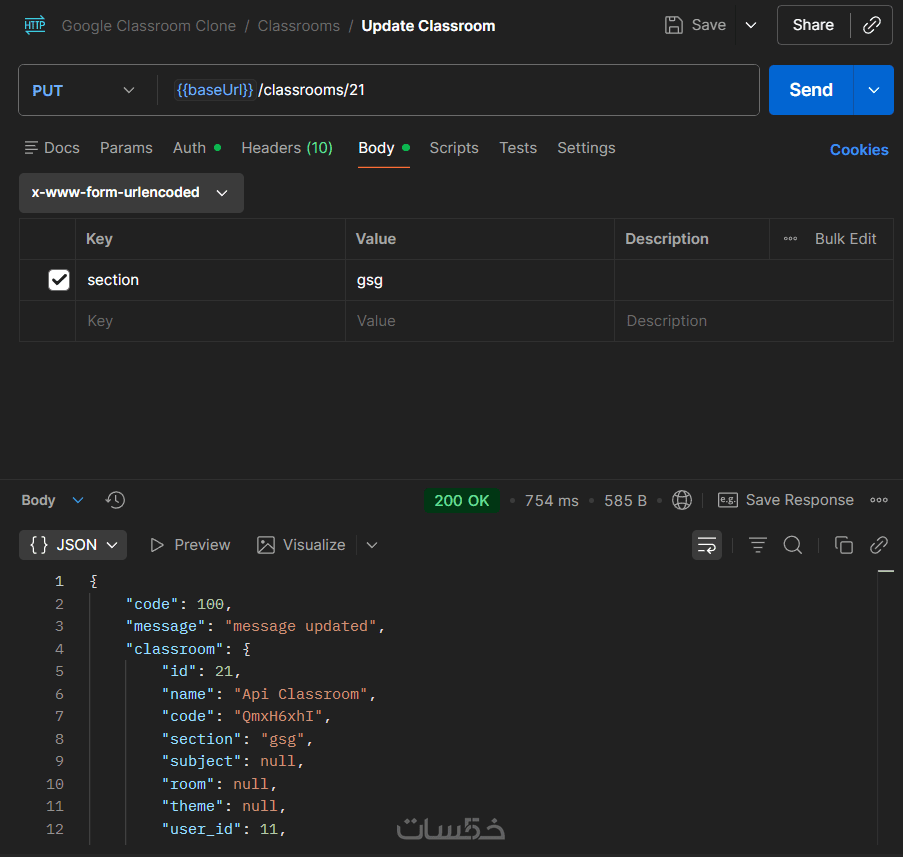Edit the gsg value cell

[480, 280]
